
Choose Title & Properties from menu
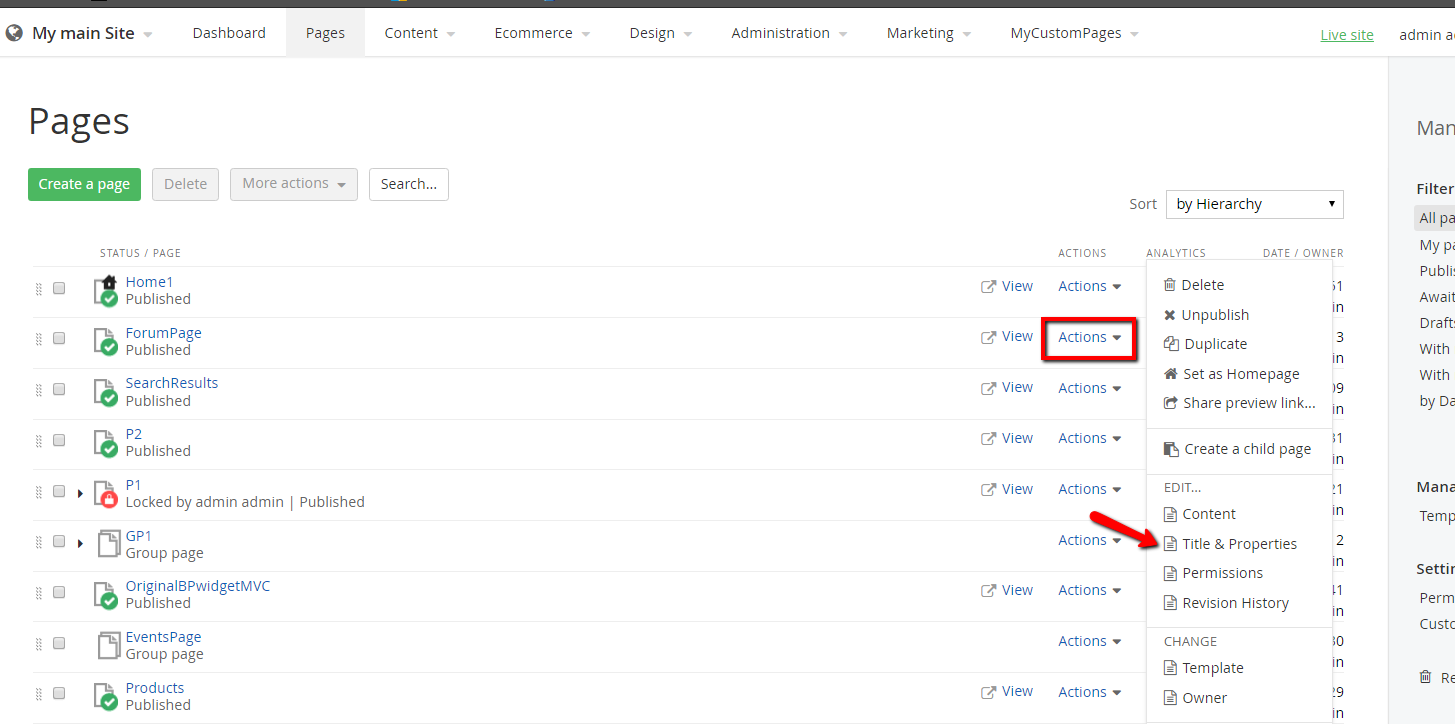point(1239,544)
